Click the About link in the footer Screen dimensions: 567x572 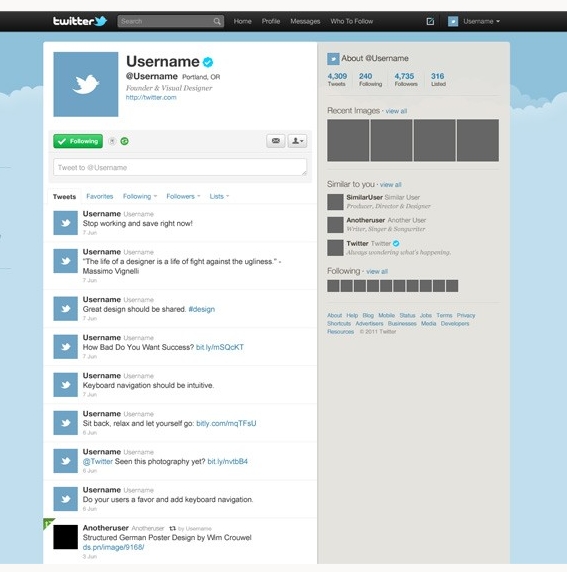pyautogui.click(x=335, y=315)
